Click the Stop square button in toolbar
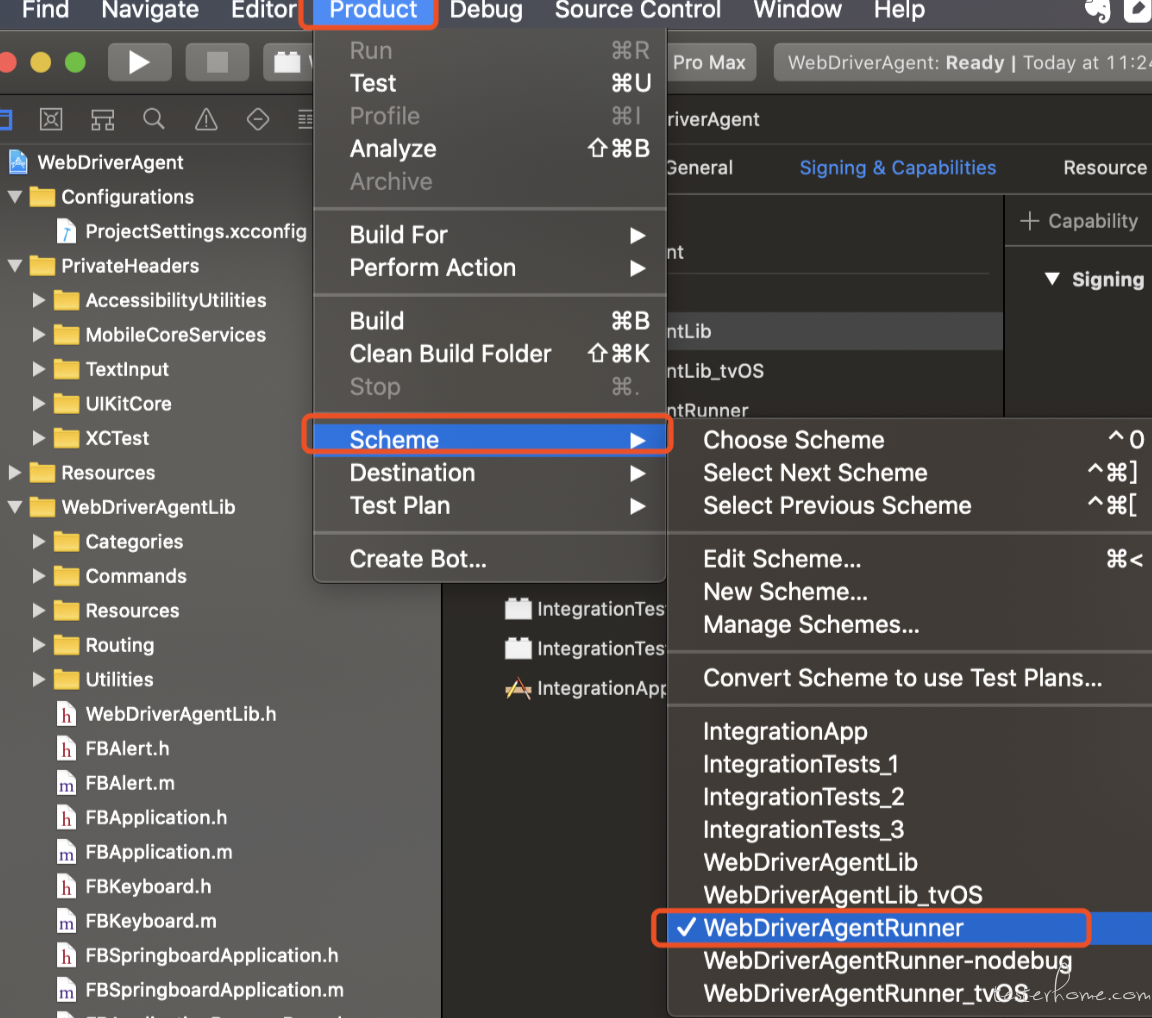Viewport: 1152px width, 1018px height. point(217,62)
